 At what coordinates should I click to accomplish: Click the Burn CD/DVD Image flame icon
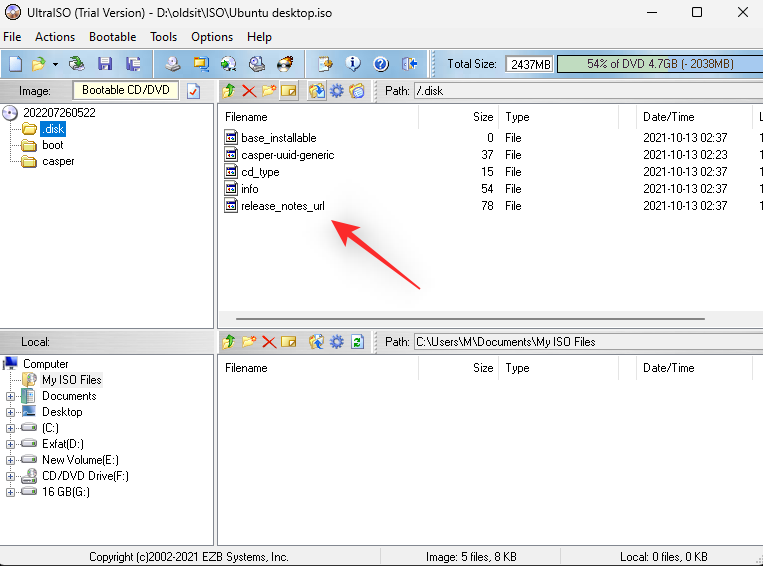click(x=285, y=64)
